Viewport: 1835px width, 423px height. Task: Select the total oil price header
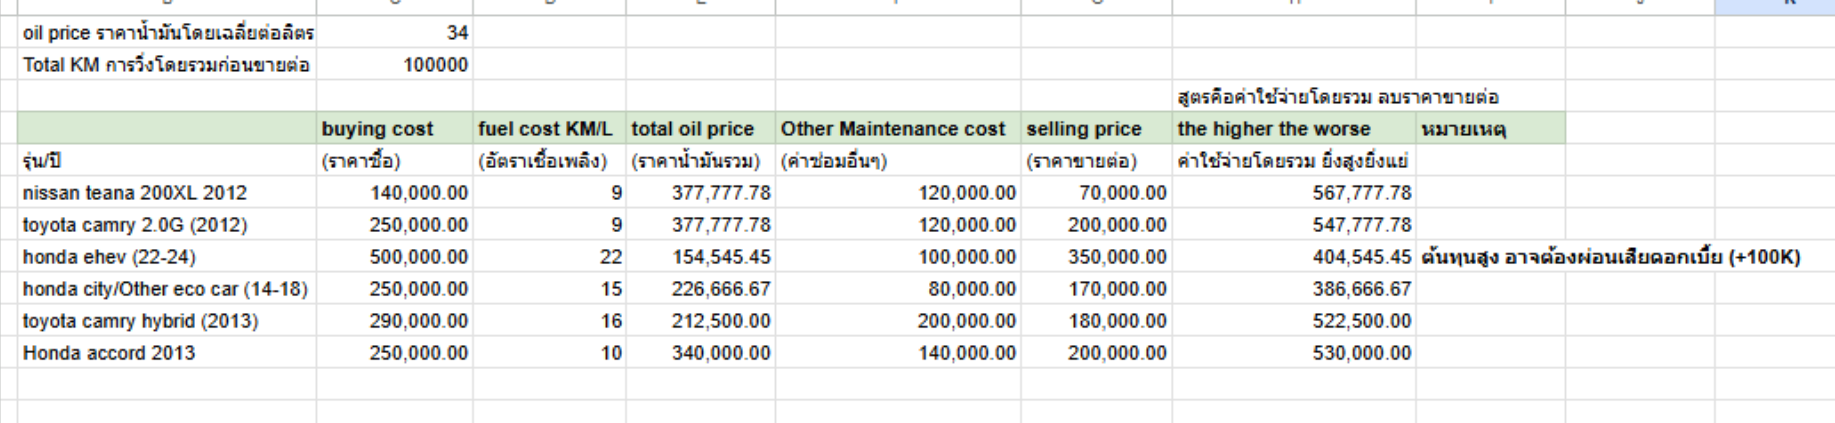coord(700,129)
